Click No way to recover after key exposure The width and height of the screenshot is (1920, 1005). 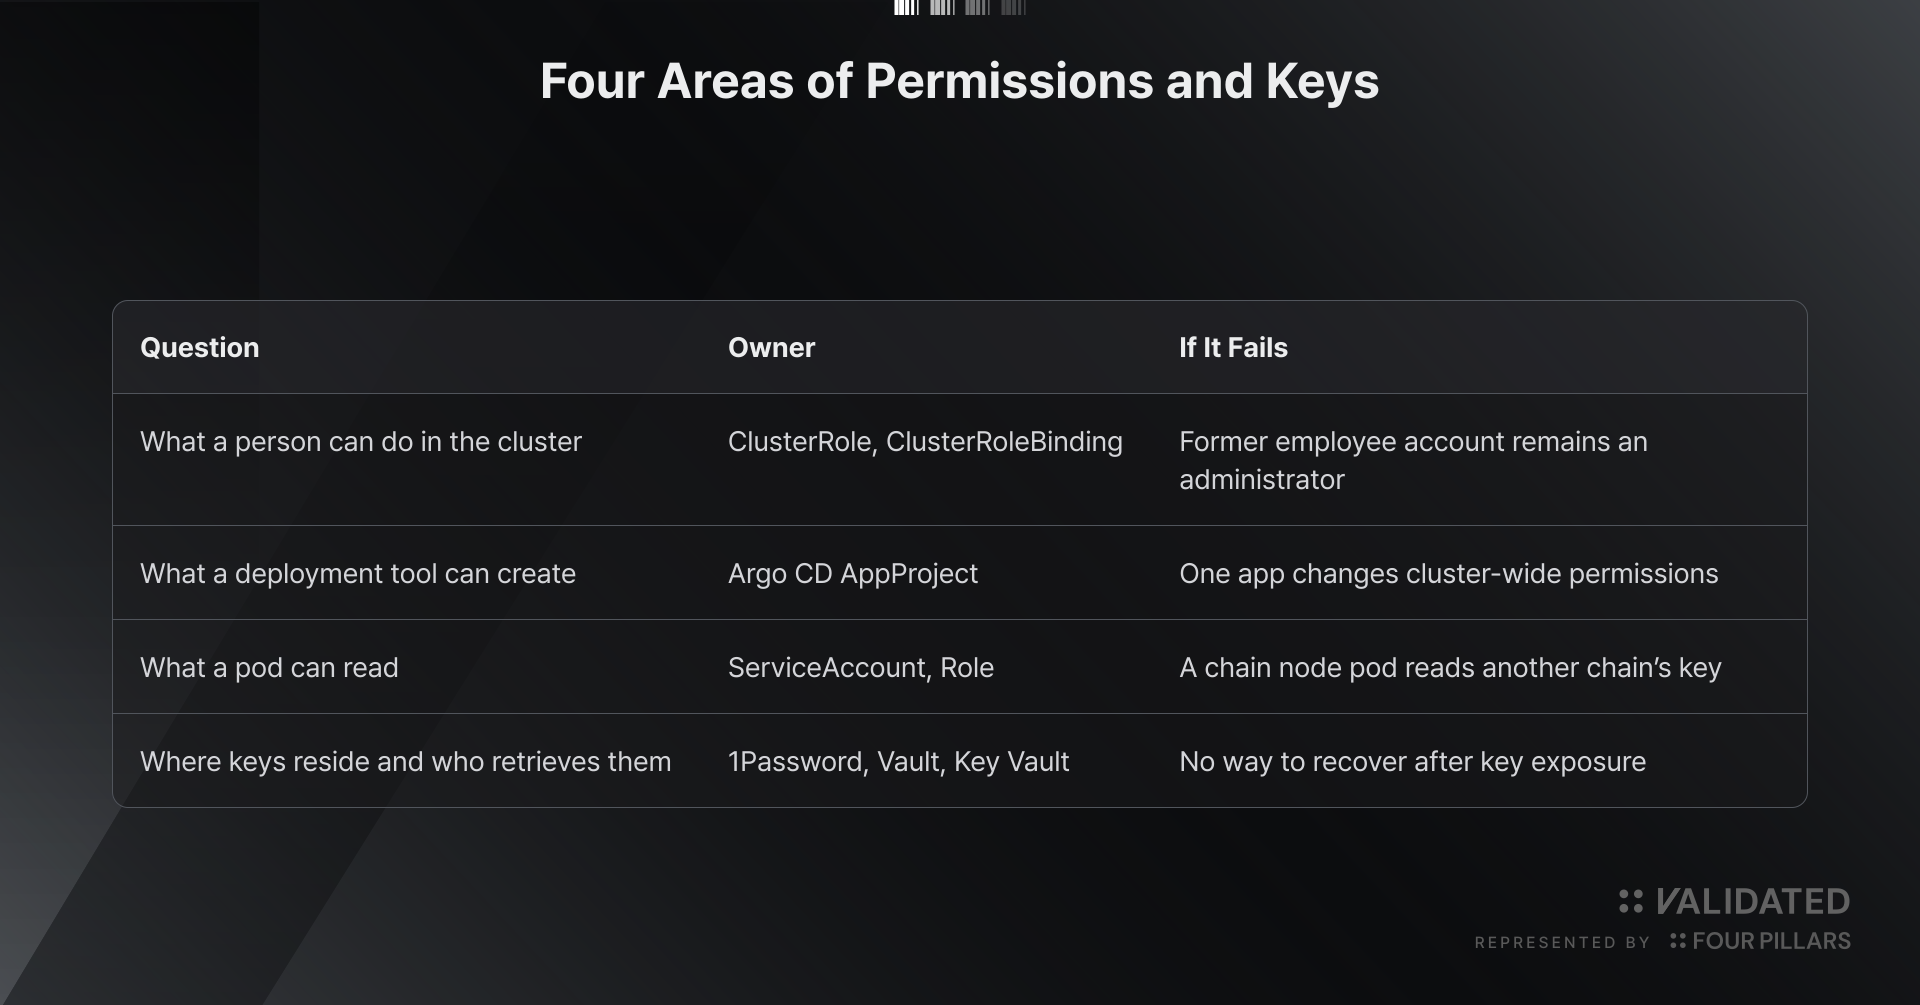(1412, 762)
